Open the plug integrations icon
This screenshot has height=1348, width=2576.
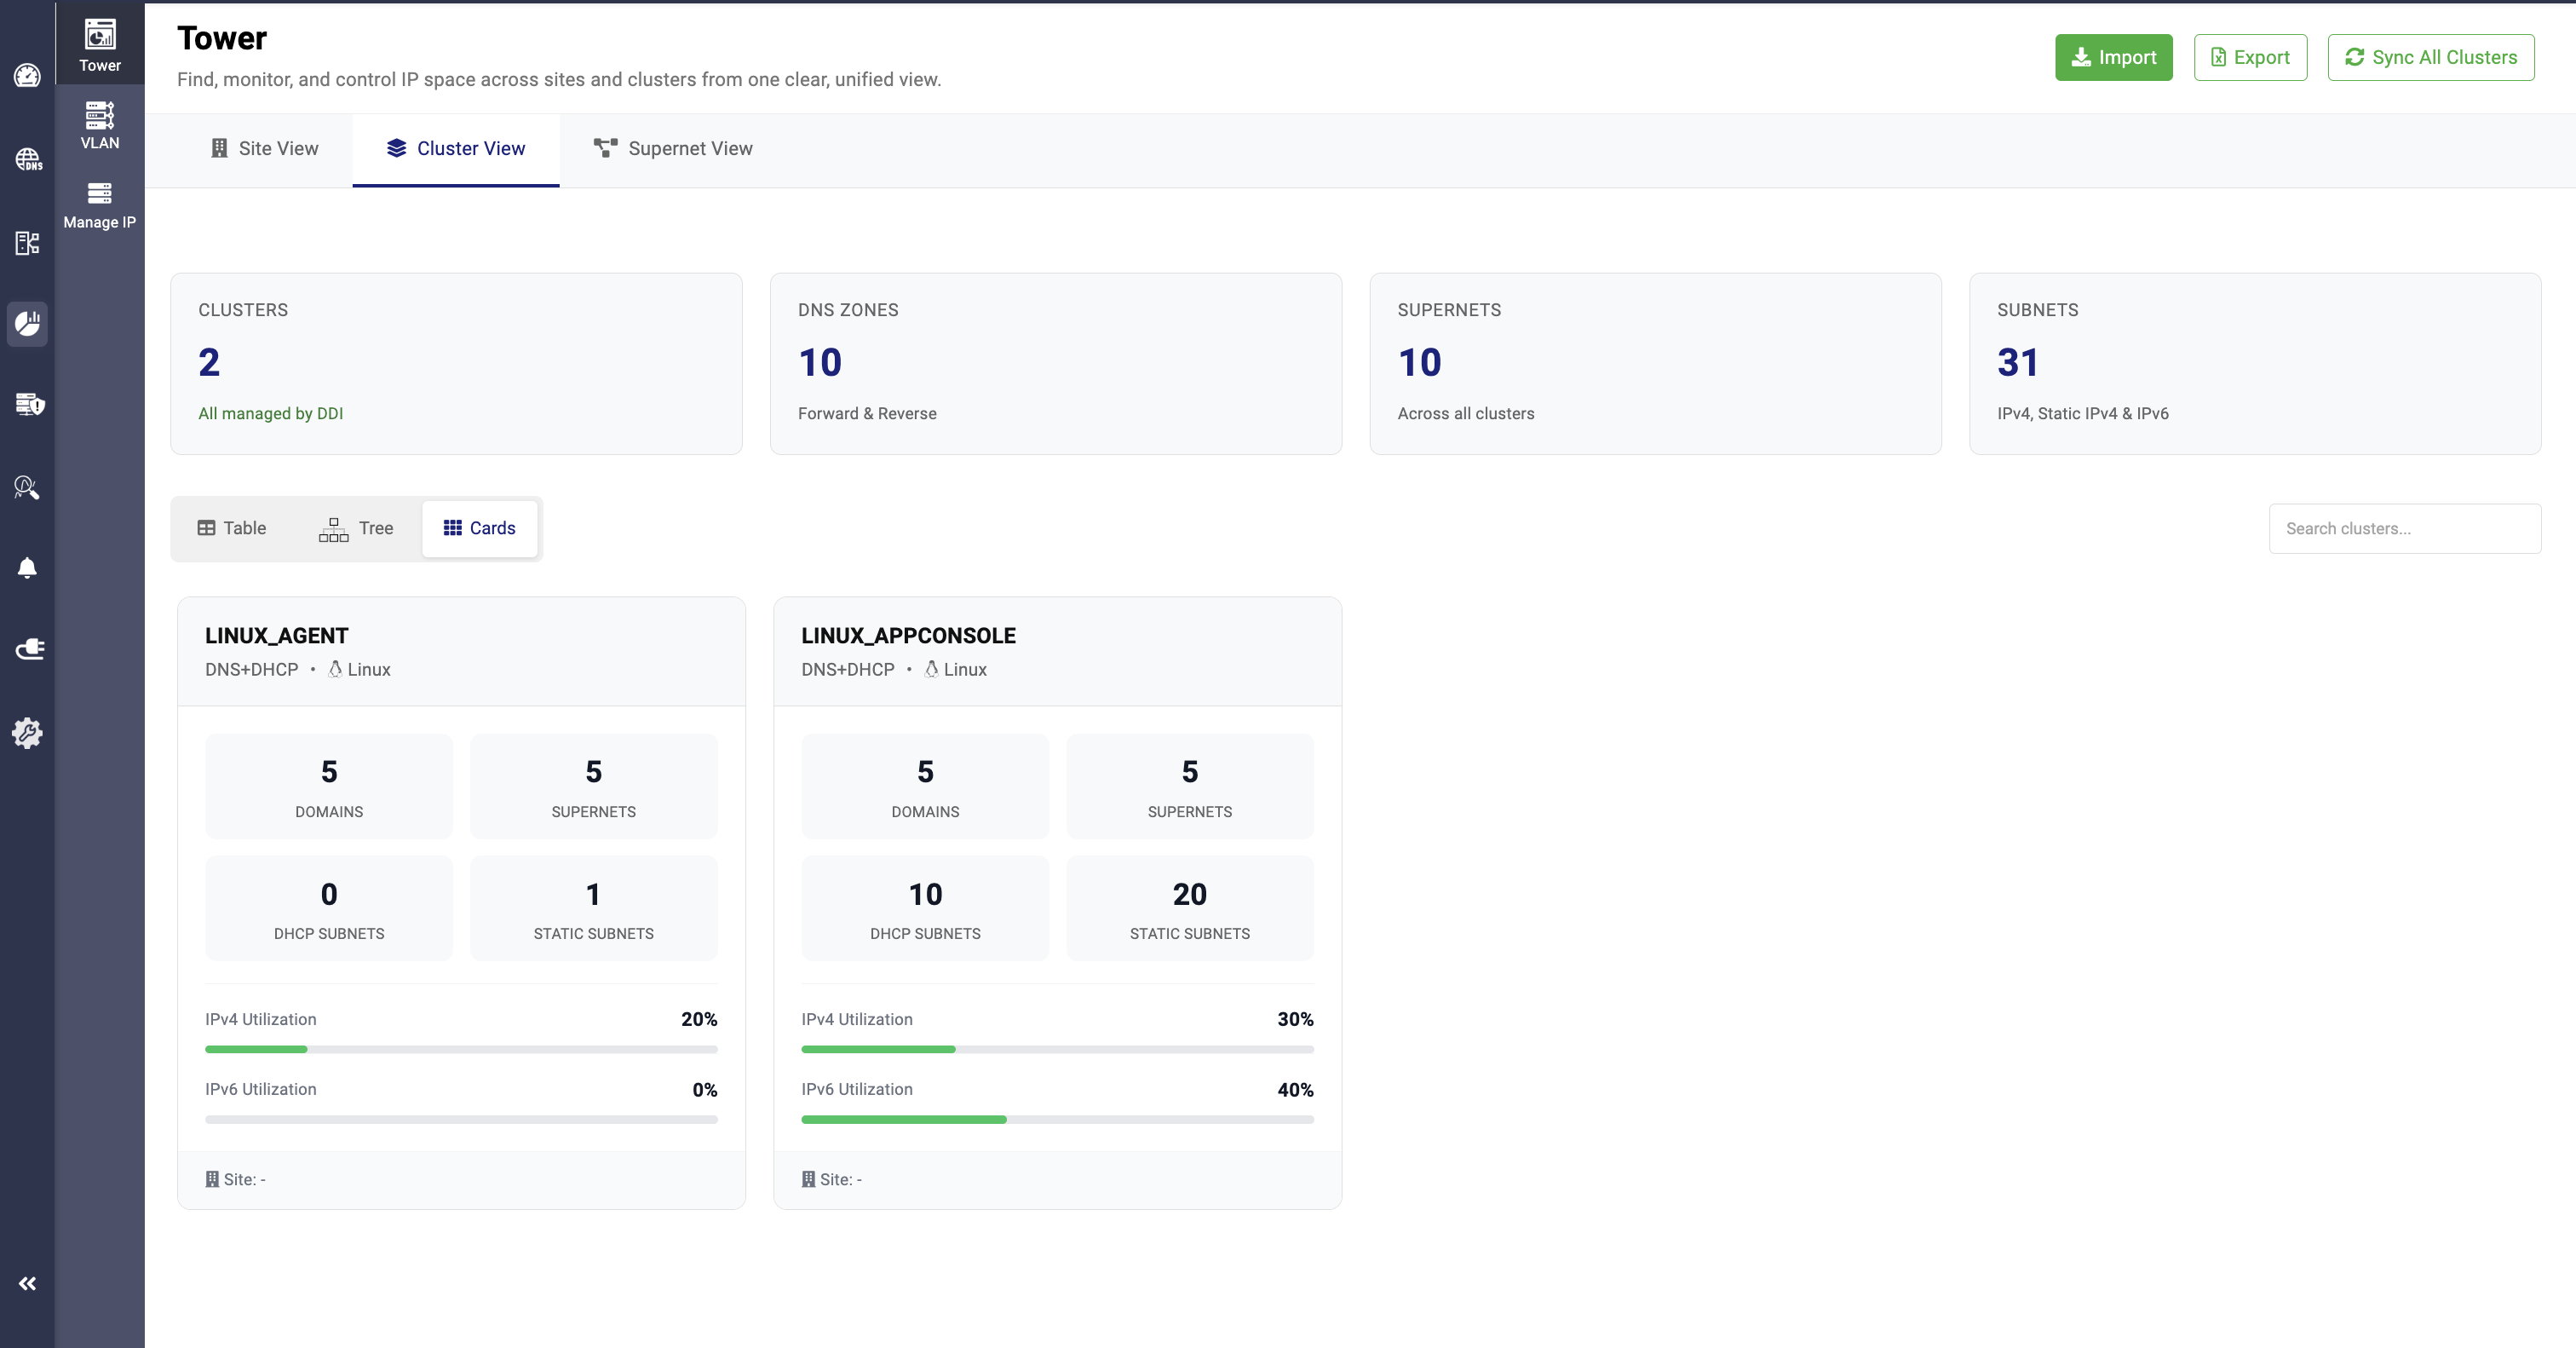28,649
